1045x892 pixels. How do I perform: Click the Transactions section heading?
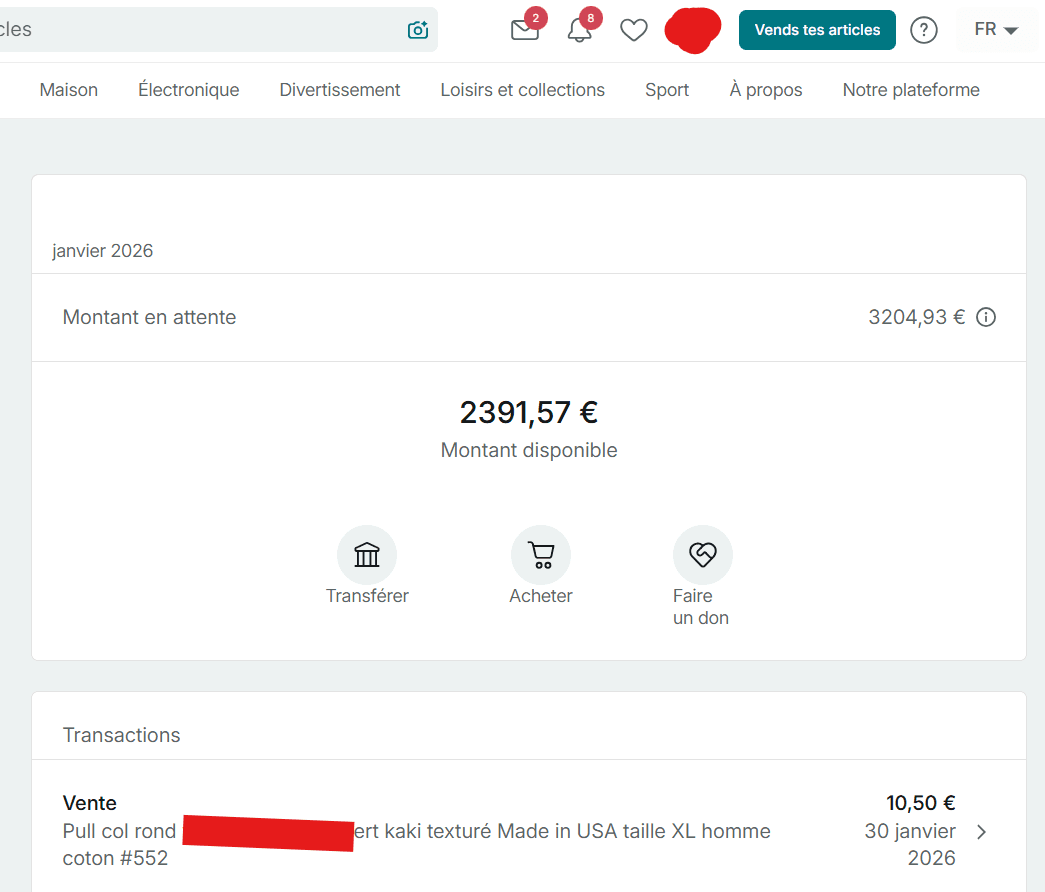pyautogui.click(x=121, y=735)
